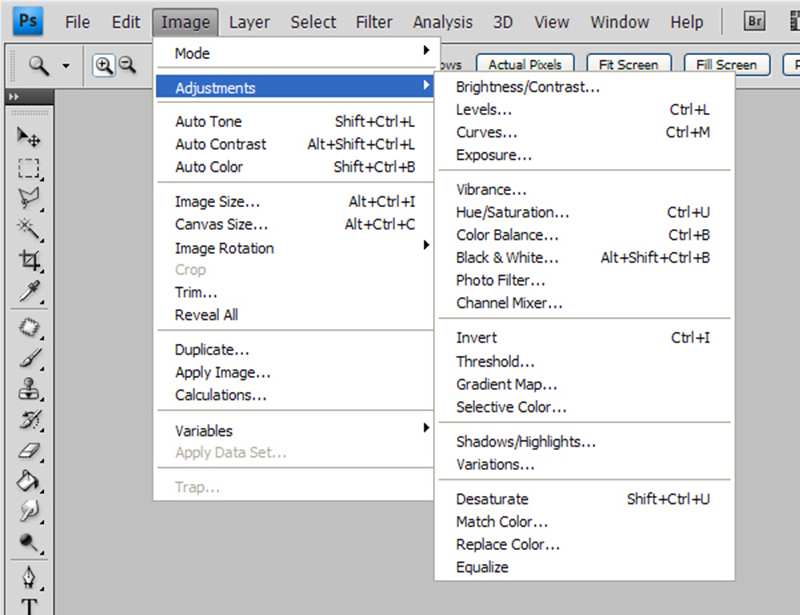Choose the Clone Stamp tool
Screen dimensions: 800x615
pos(29,389)
